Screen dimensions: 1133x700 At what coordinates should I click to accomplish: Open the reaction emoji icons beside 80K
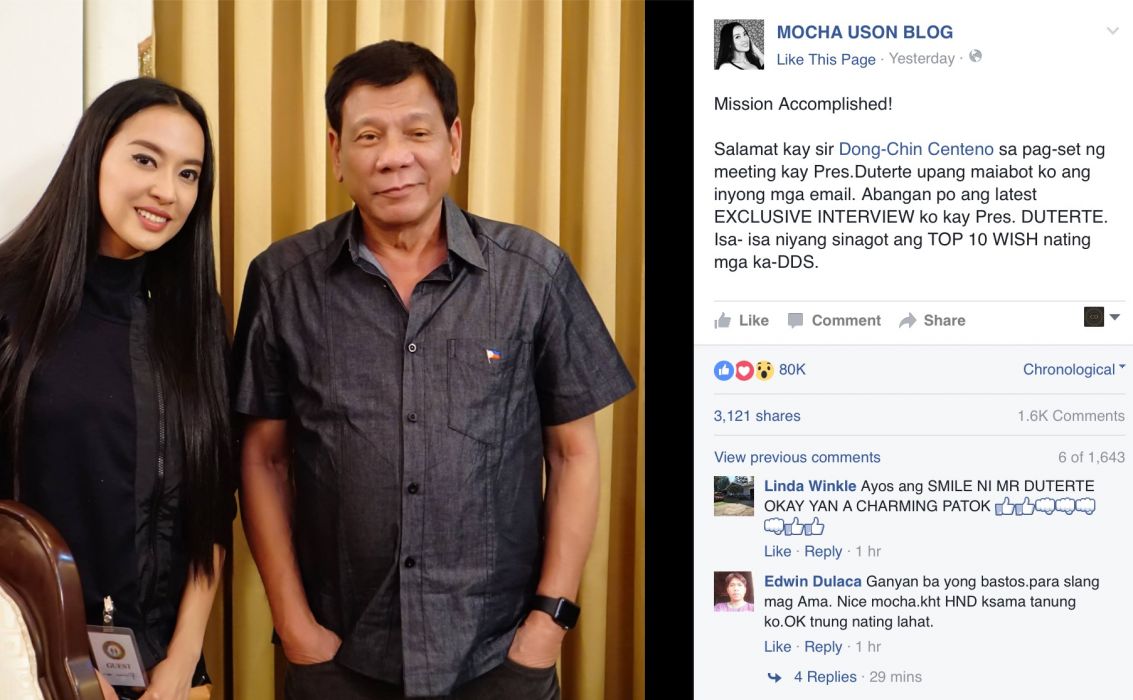point(744,371)
